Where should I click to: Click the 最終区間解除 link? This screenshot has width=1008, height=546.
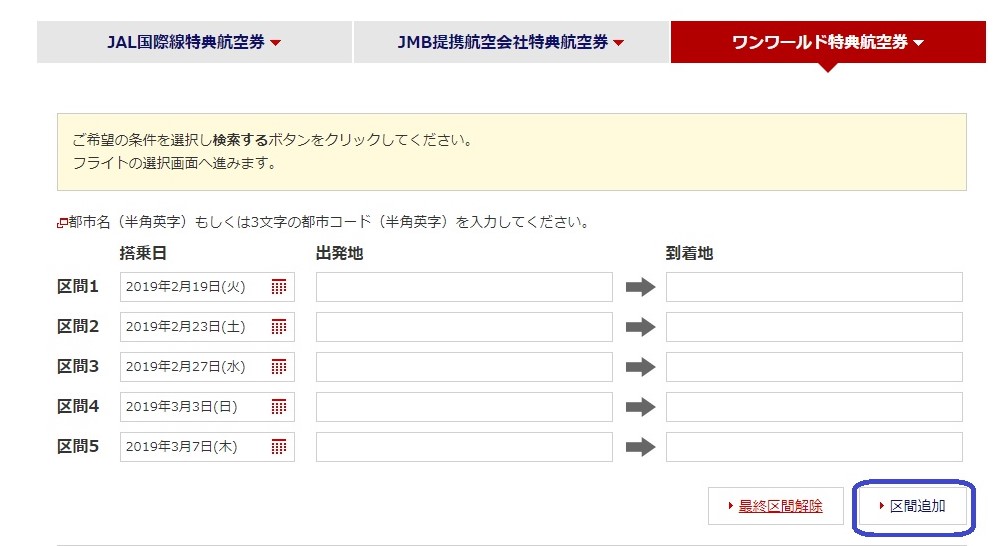pyautogui.click(x=780, y=506)
